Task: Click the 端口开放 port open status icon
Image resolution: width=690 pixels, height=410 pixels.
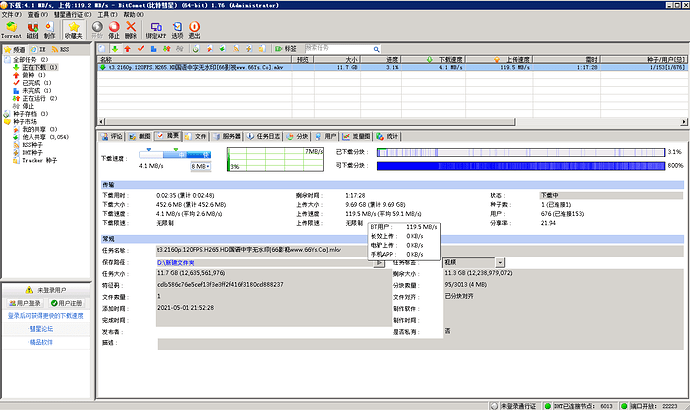Action: (624, 406)
